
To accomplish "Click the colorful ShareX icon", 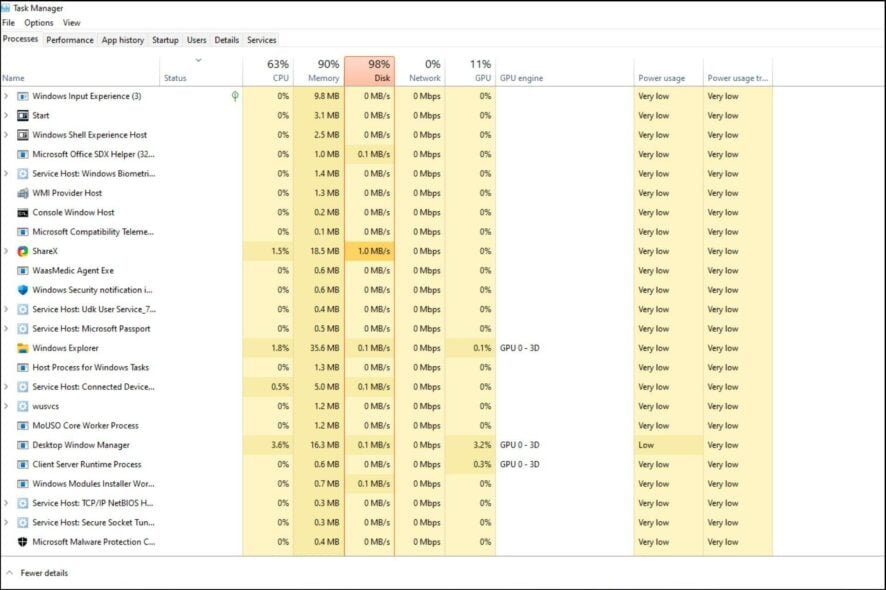I will coord(23,251).
